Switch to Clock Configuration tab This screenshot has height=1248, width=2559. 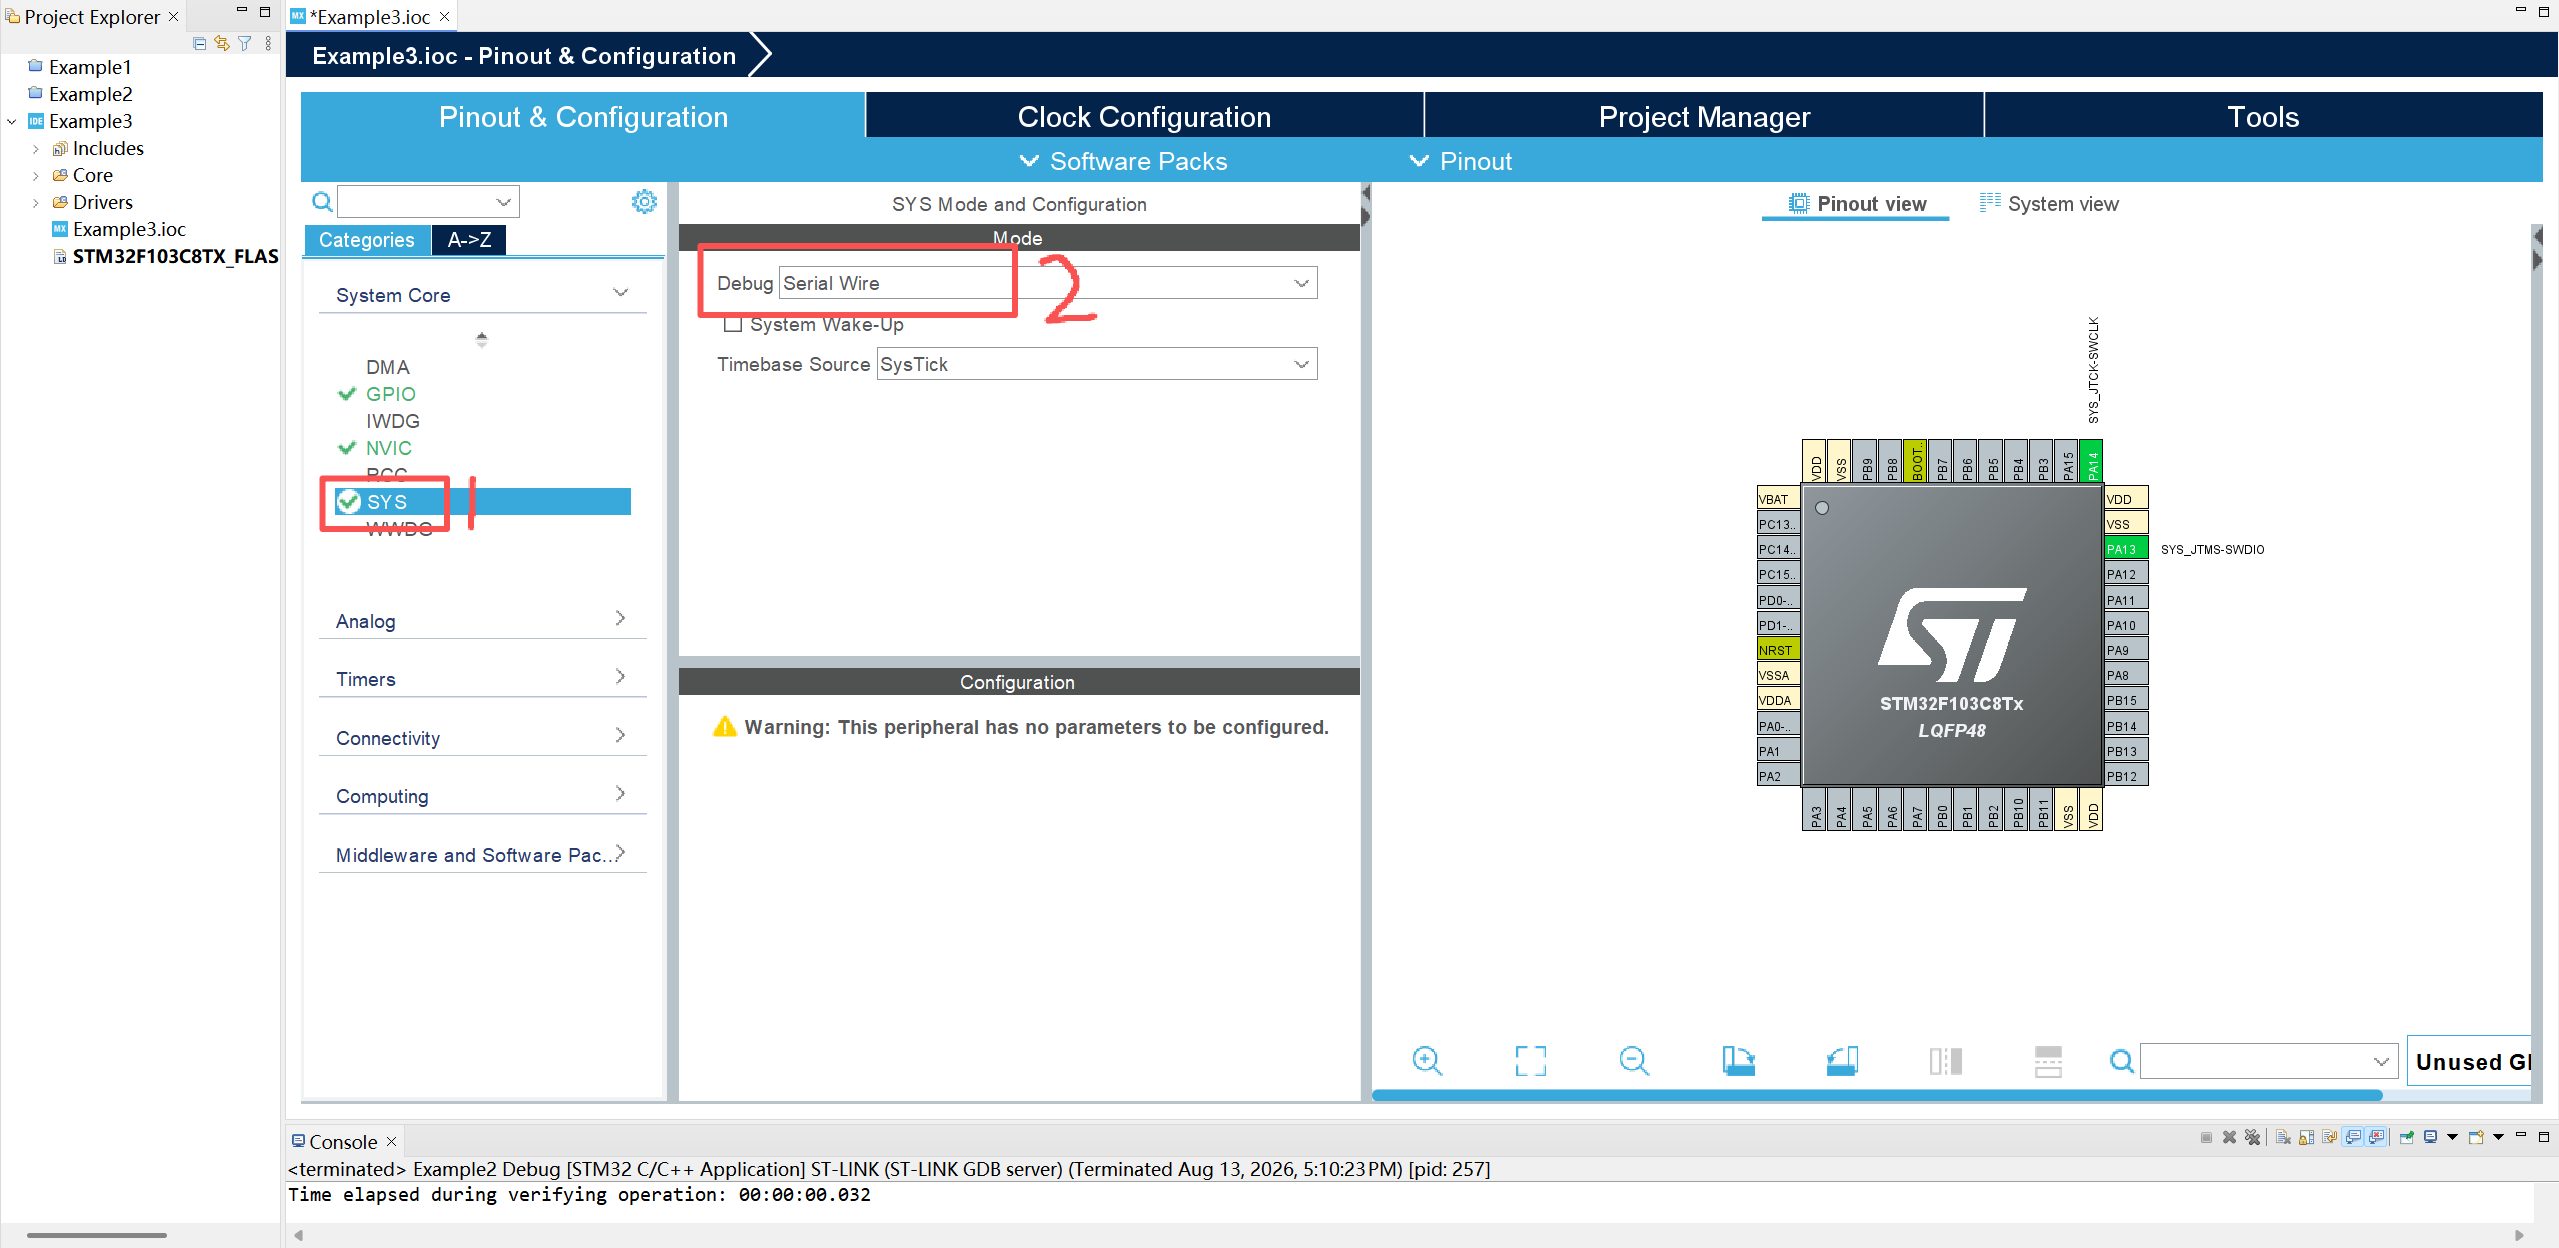(x=1144, y=117)
